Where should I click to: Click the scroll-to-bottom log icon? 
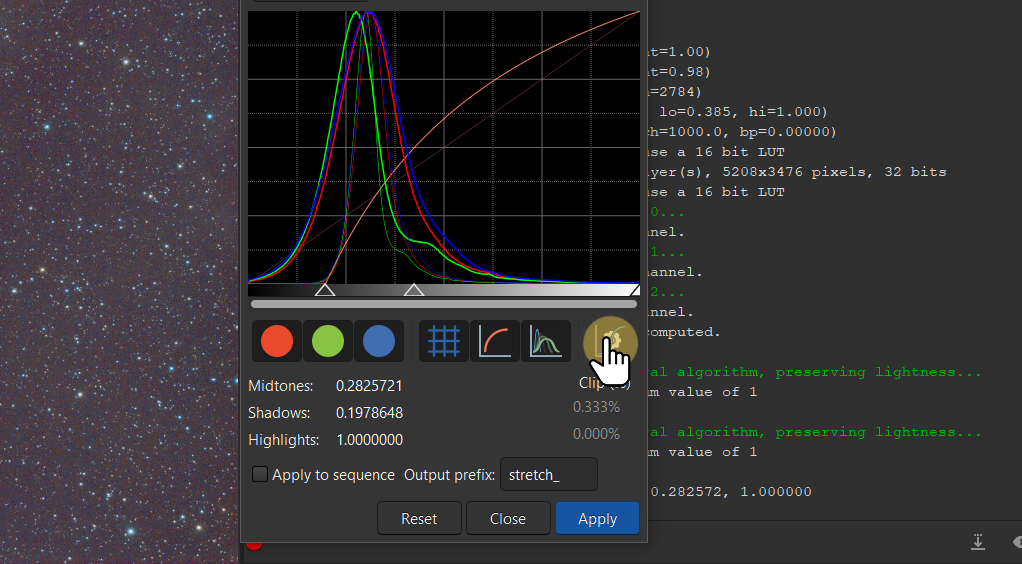[978, 541]
